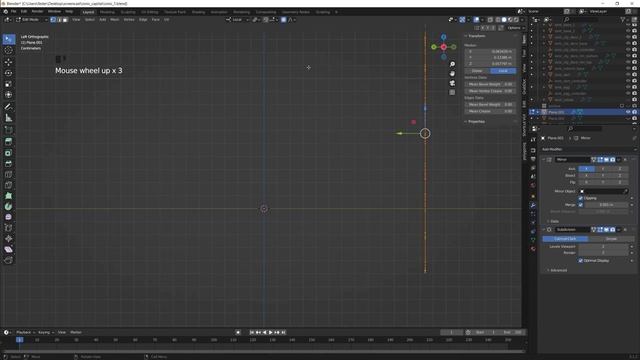640x360 pixels.
Task: Open the File menu
Action: (13, 11)
